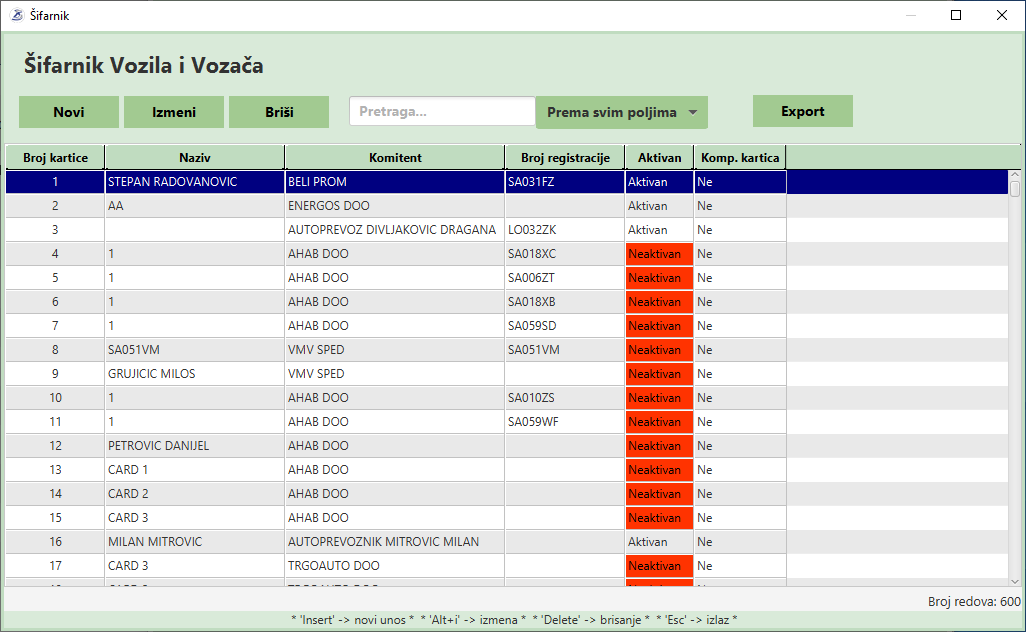Open the 'Prema svim poljima' dropdown
Screen dimensions: 1026x632
pos(621,113)
